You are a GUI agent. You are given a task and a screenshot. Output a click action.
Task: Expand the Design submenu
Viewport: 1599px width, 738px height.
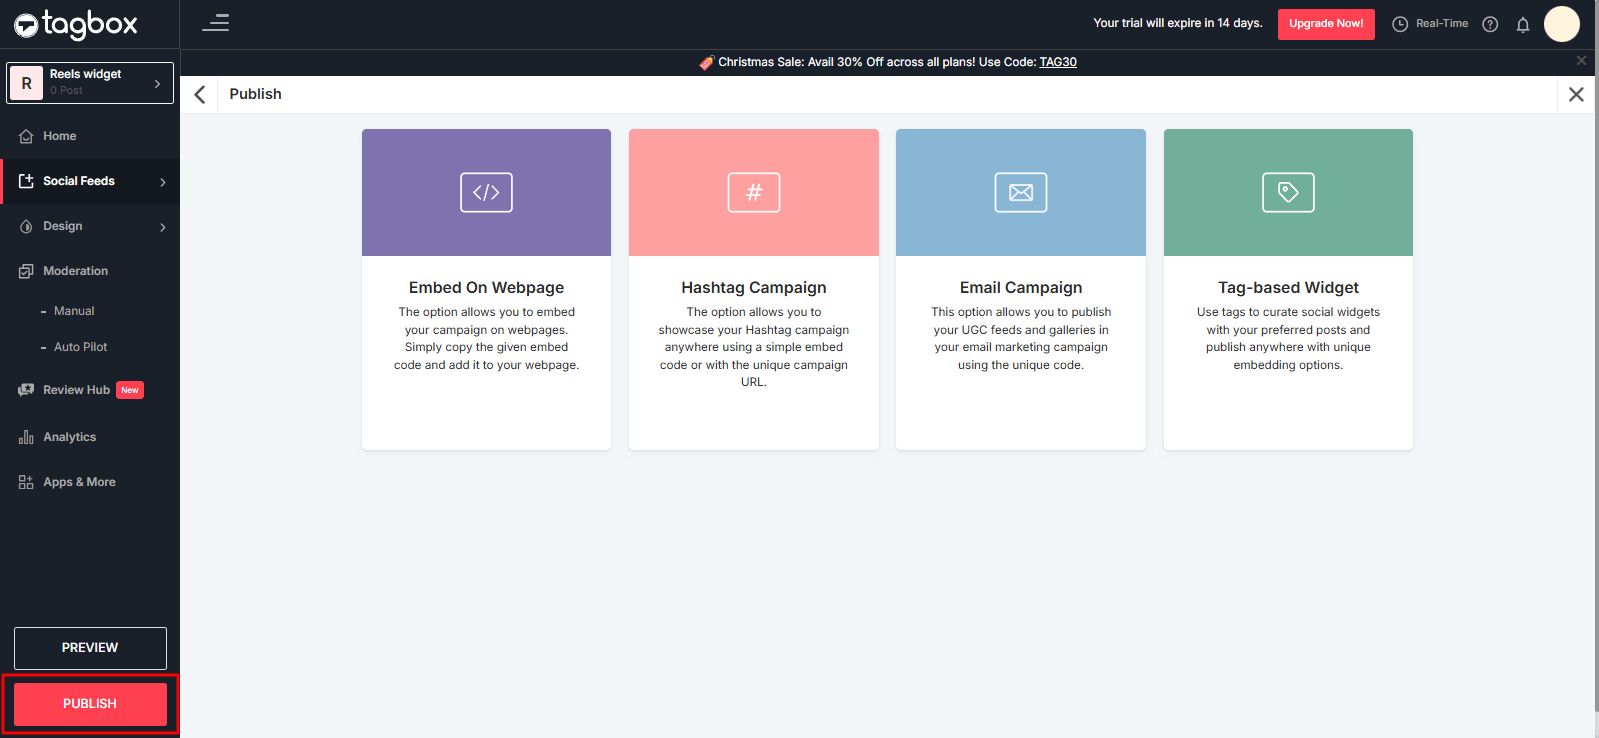pyautogui.click(x=162, y=227)
